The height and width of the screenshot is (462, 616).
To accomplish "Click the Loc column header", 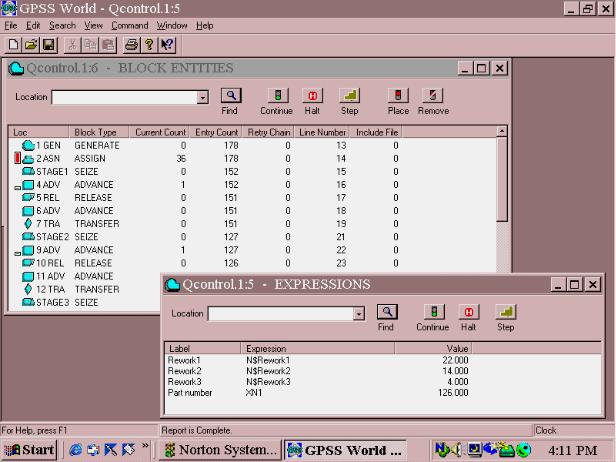I will click(x=39, y=132).
